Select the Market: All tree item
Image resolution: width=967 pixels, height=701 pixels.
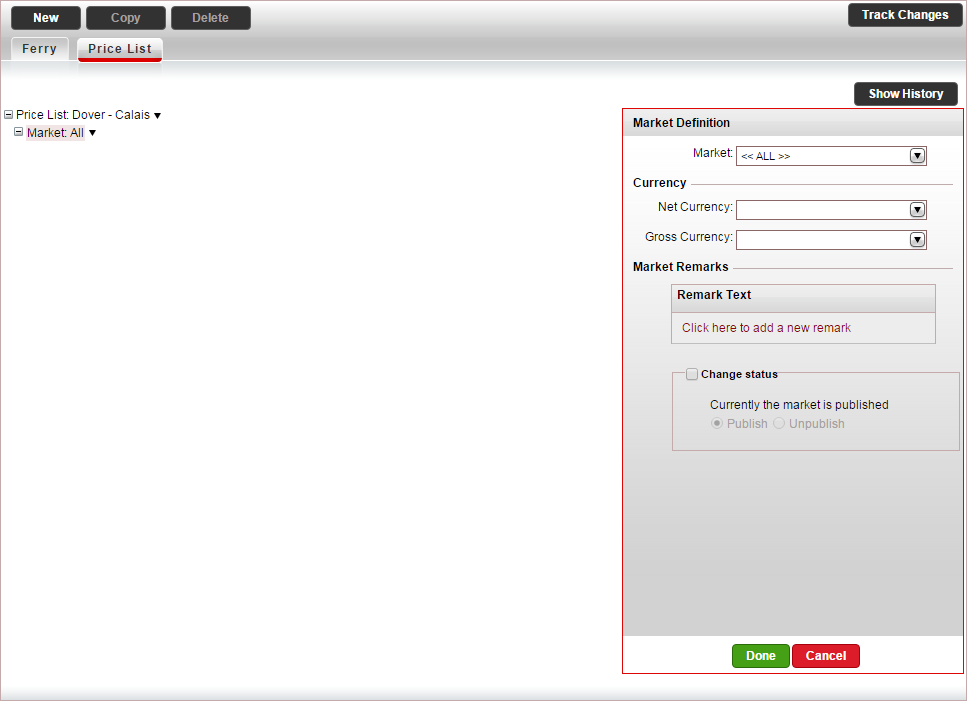[x=56, y=133]
